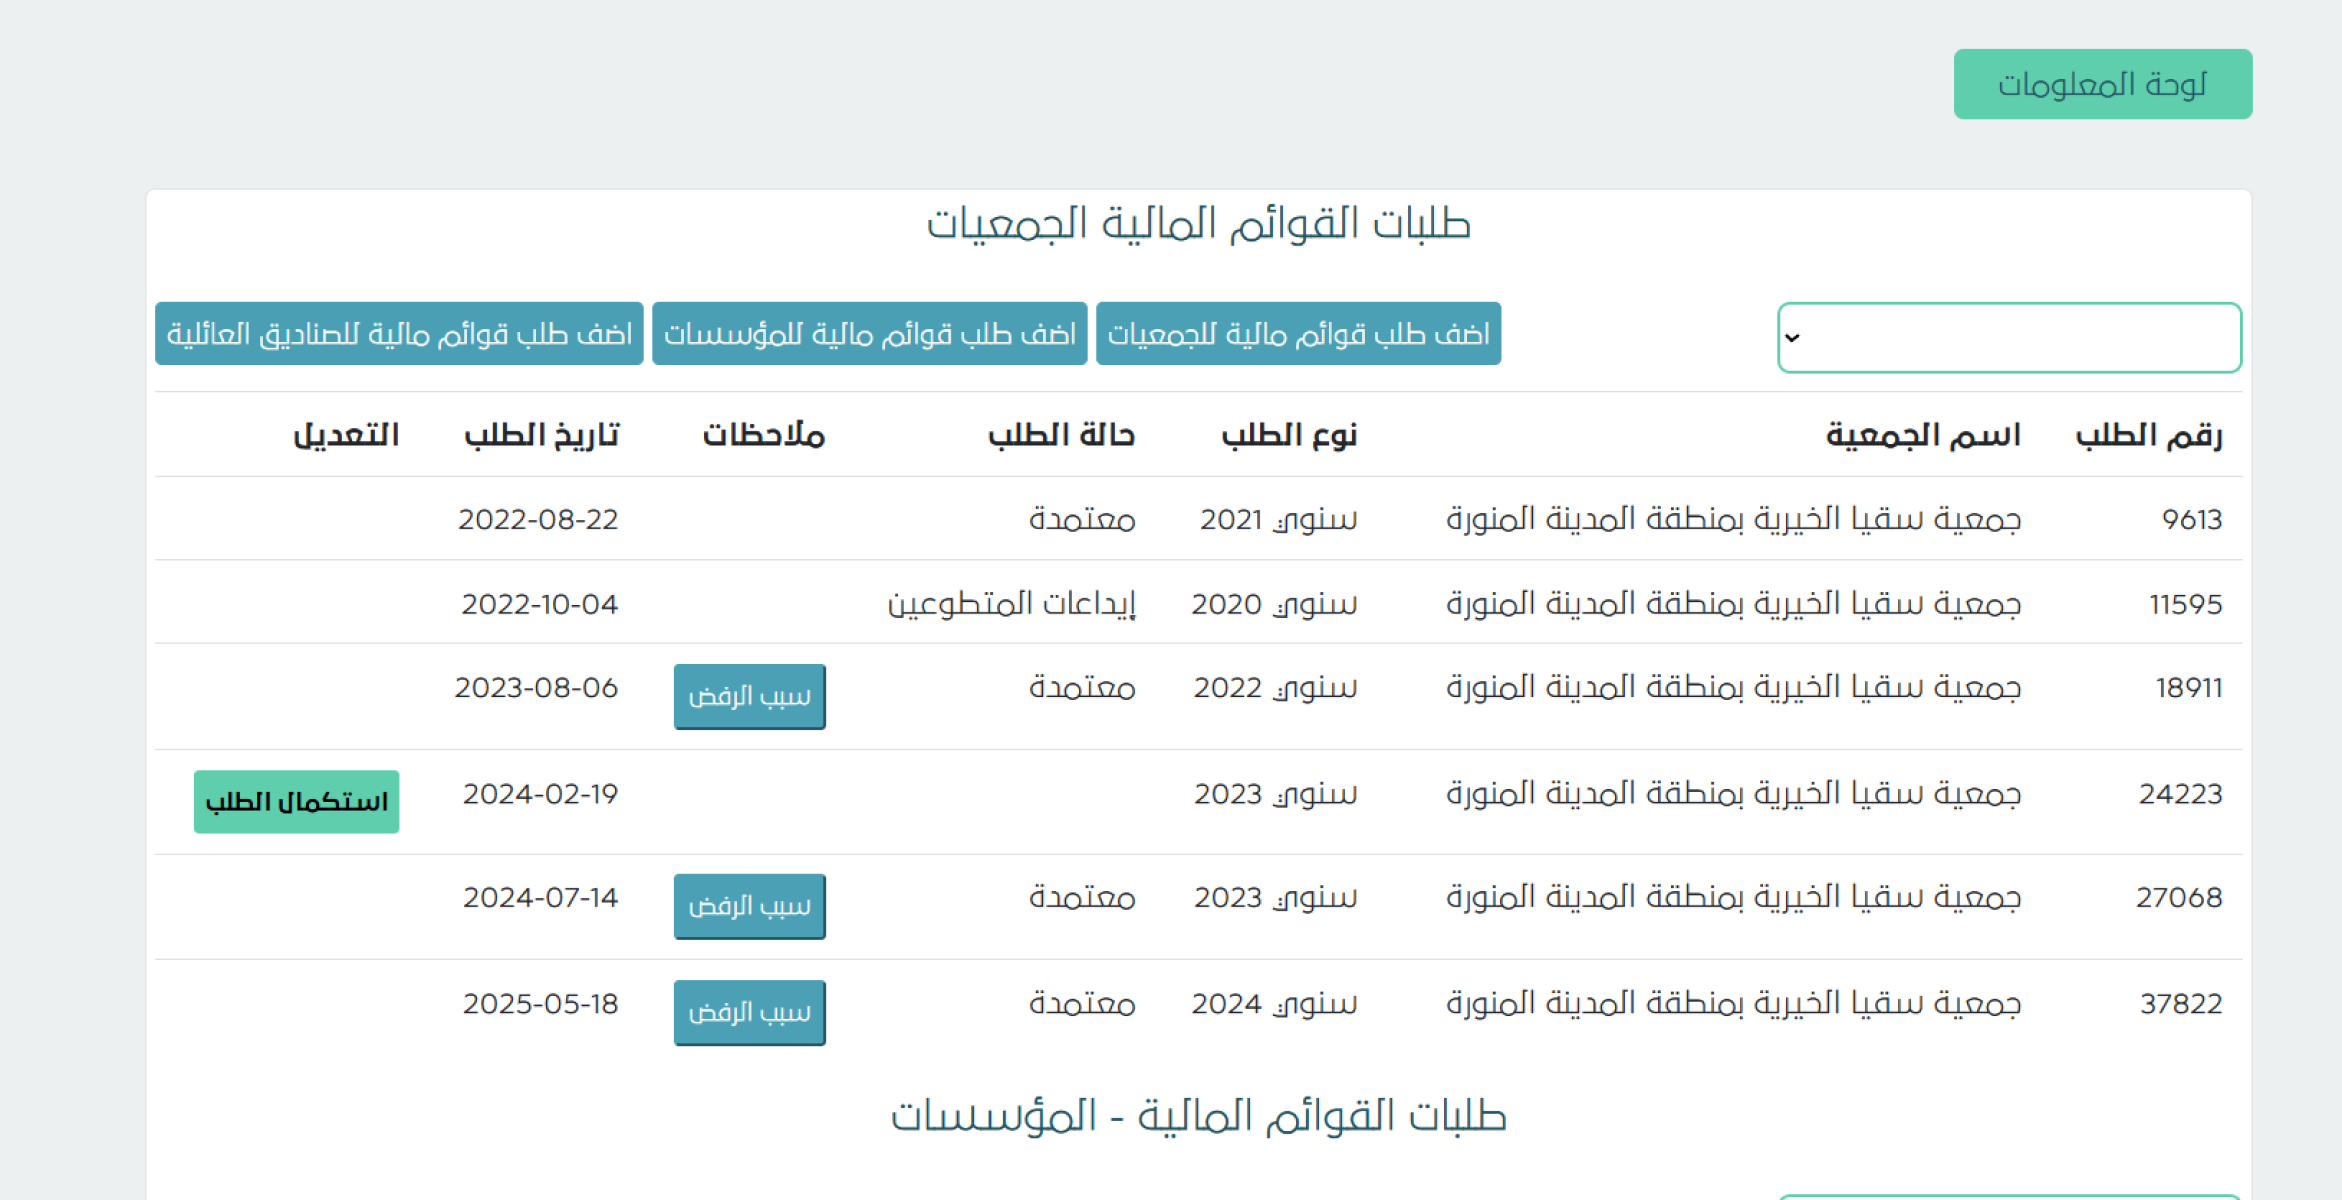Viewport: 2342px width, 1200px height.
Task: Click the date 2025-05-18 cell
Action: click(x=540, y=1003)
